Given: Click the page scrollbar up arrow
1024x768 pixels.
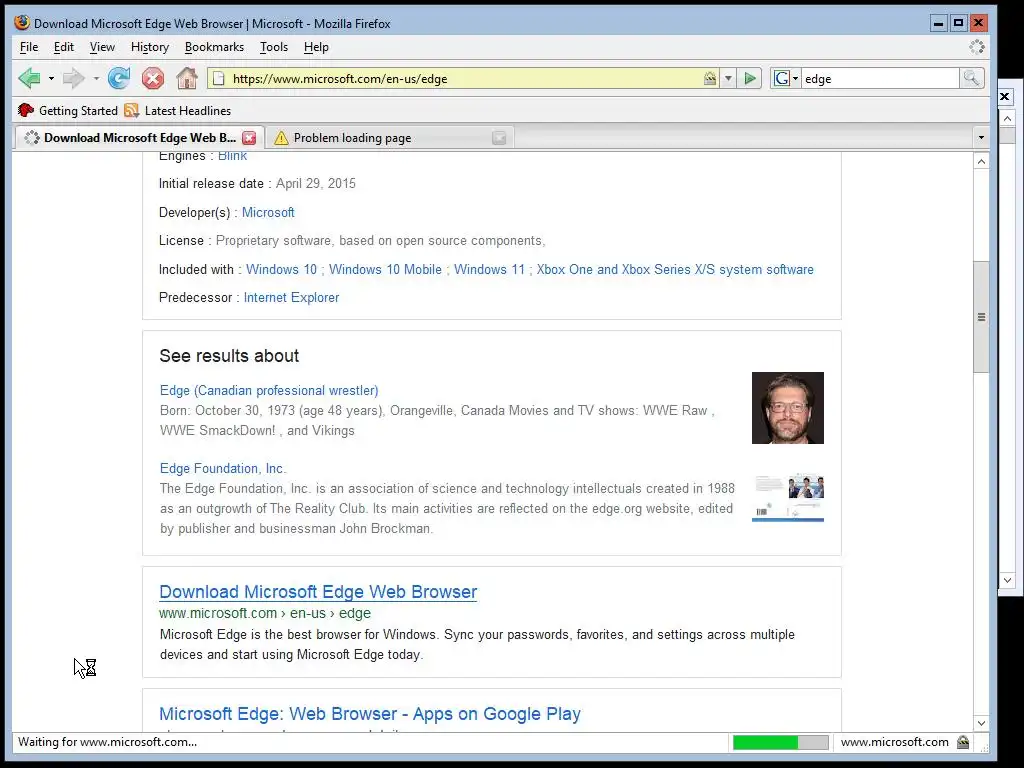Looking at the screenshot, I should (981, 161).
